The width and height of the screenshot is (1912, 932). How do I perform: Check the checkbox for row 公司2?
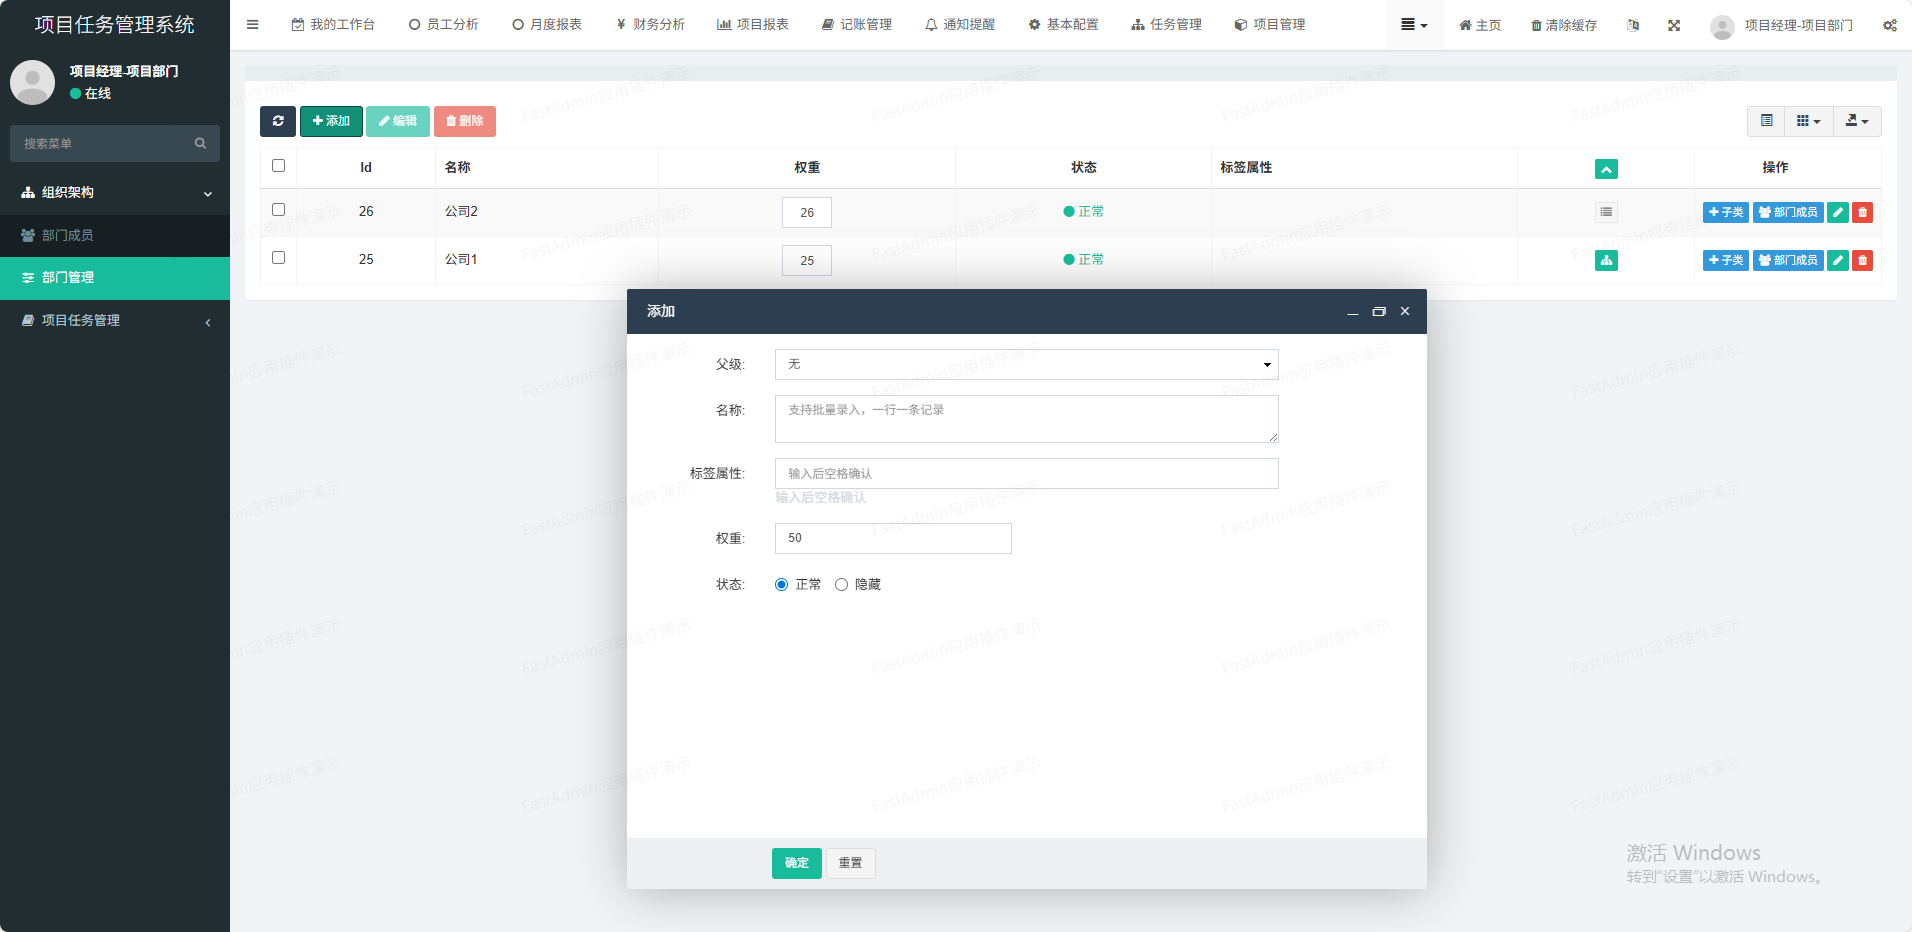click(x=279, y=210)
